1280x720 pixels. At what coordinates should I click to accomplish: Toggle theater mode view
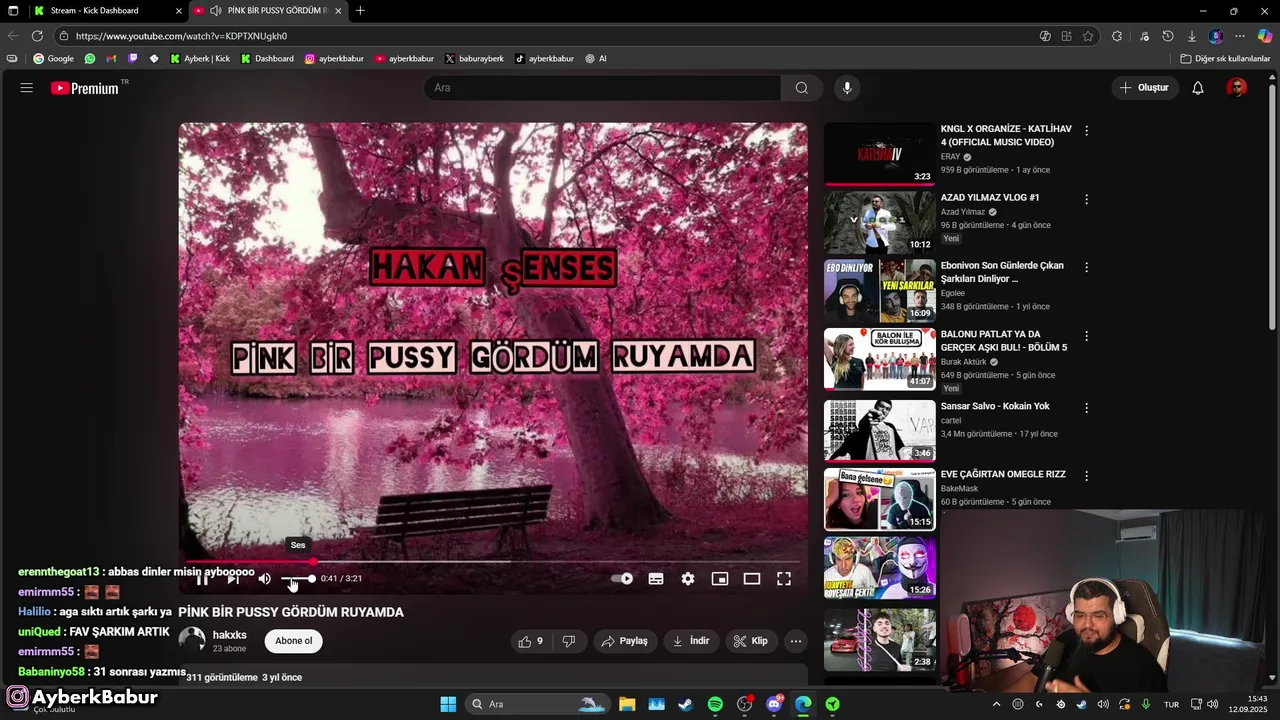pos(752,579)
